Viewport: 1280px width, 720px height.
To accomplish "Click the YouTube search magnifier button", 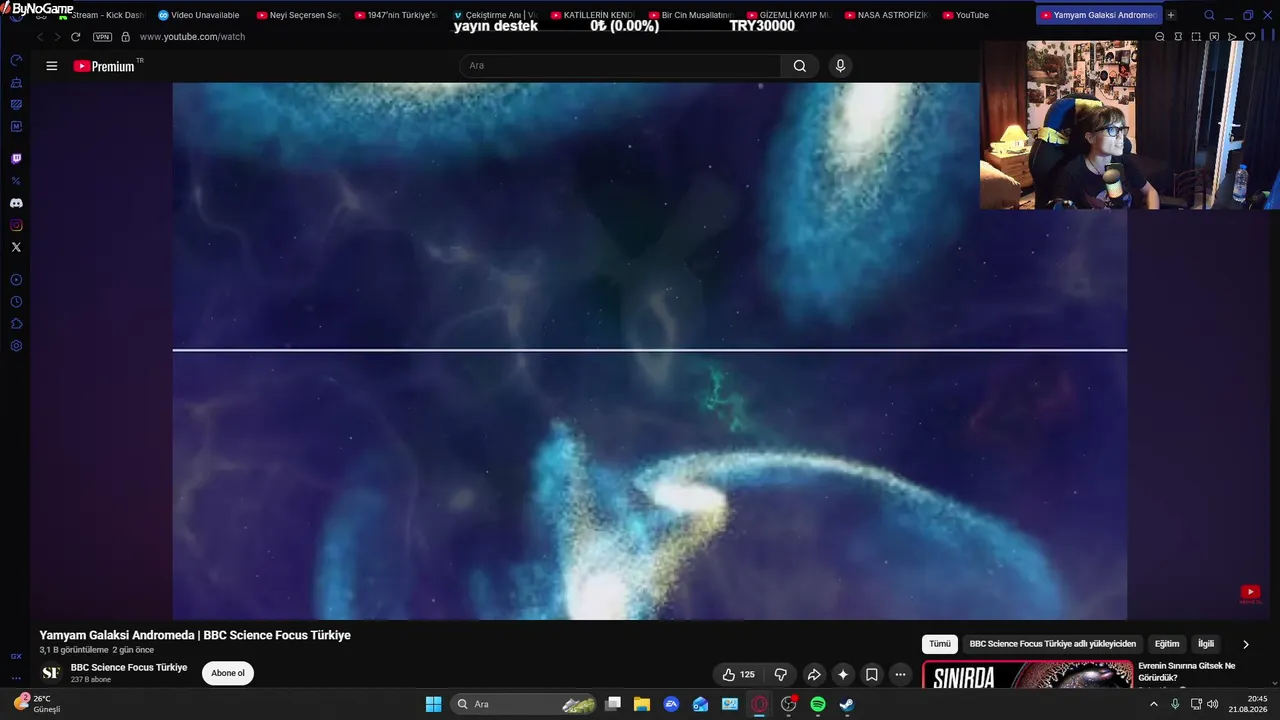I will click(x=800, y=66).
